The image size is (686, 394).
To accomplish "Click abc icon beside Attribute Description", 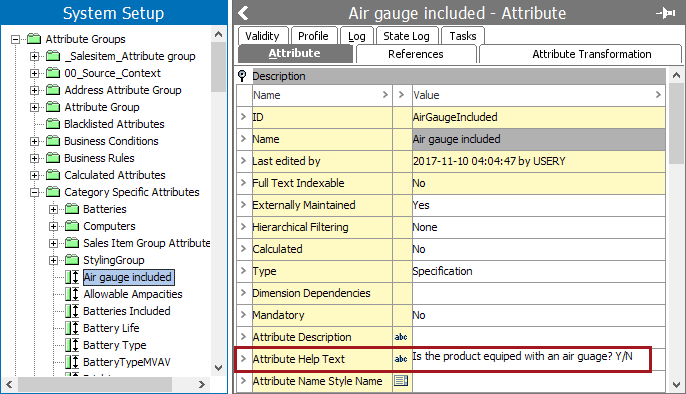I will 401,337.
